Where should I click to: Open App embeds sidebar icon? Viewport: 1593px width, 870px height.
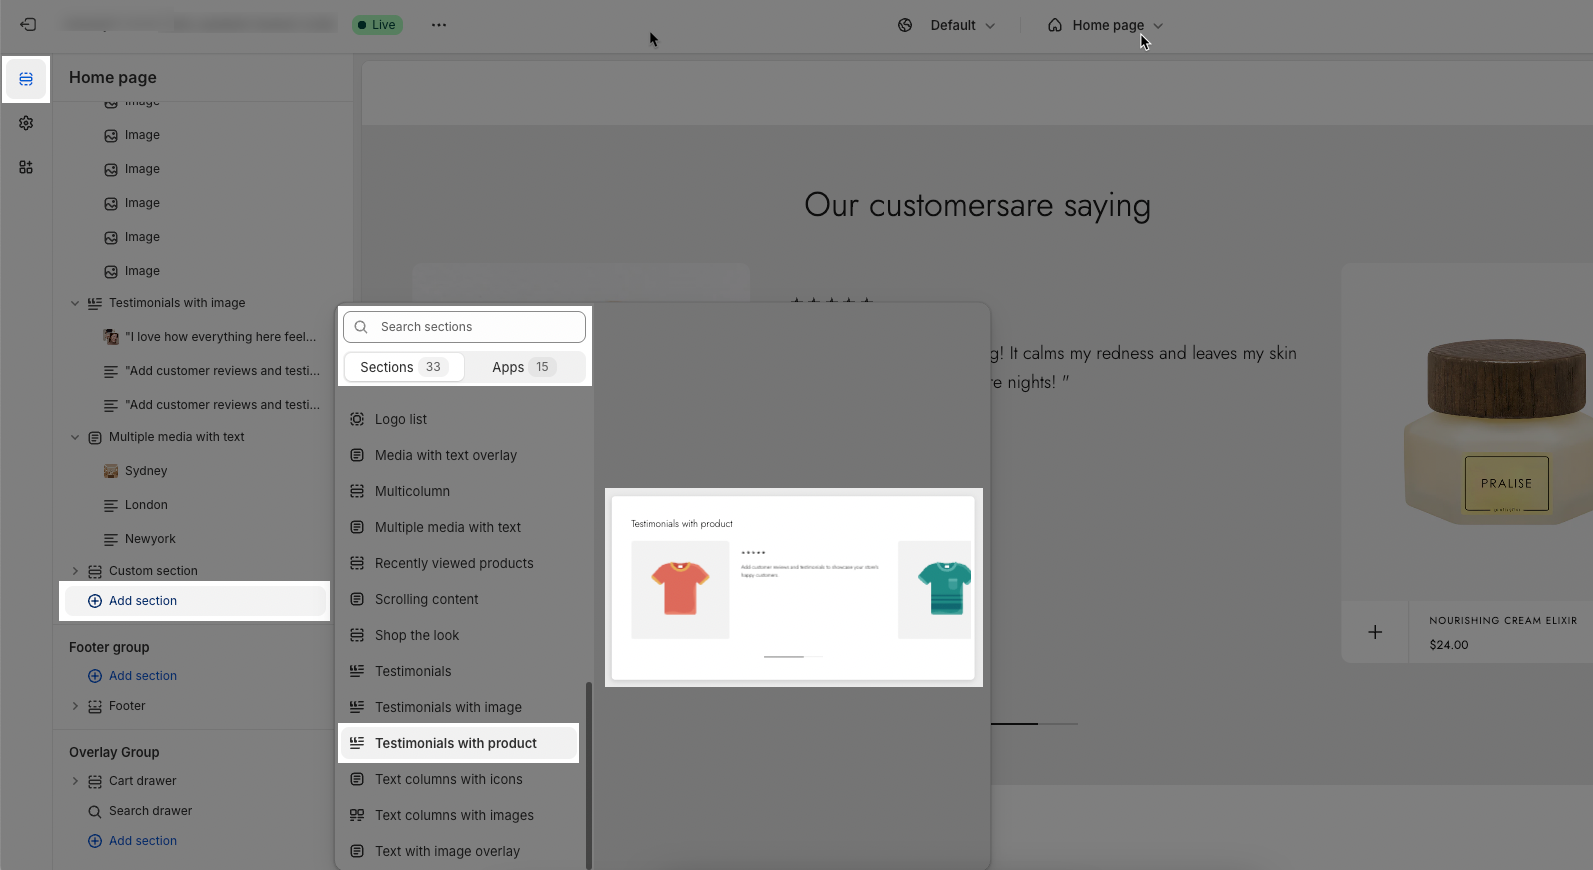[26, 167]
